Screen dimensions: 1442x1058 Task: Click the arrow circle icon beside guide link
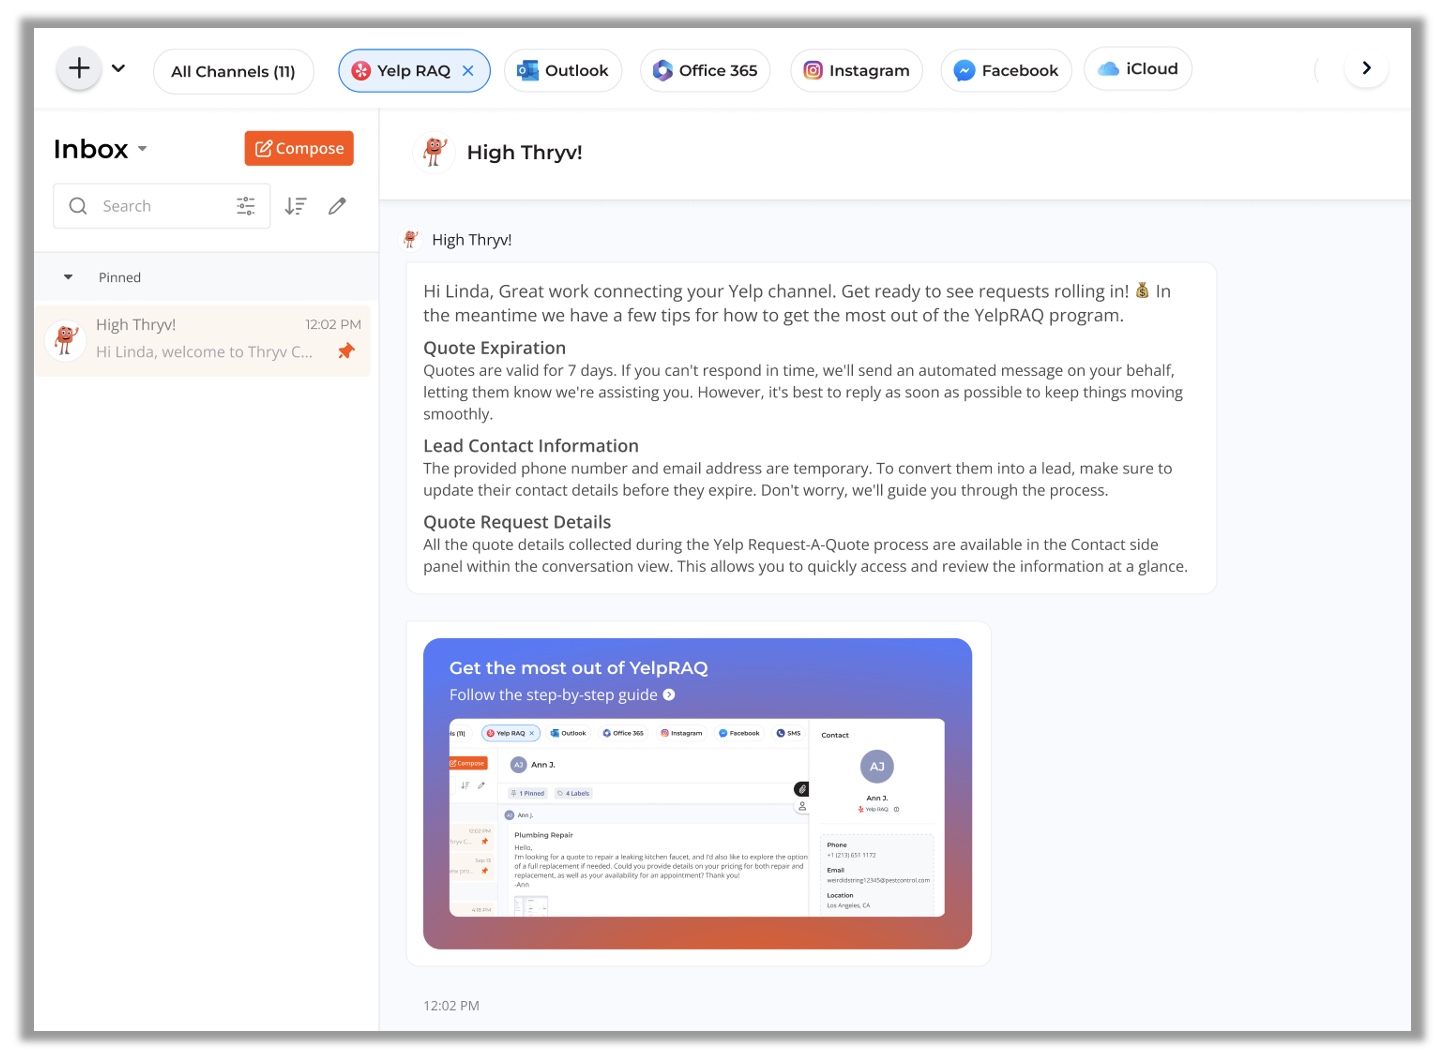pyautogui.click(x=669, y=695)
